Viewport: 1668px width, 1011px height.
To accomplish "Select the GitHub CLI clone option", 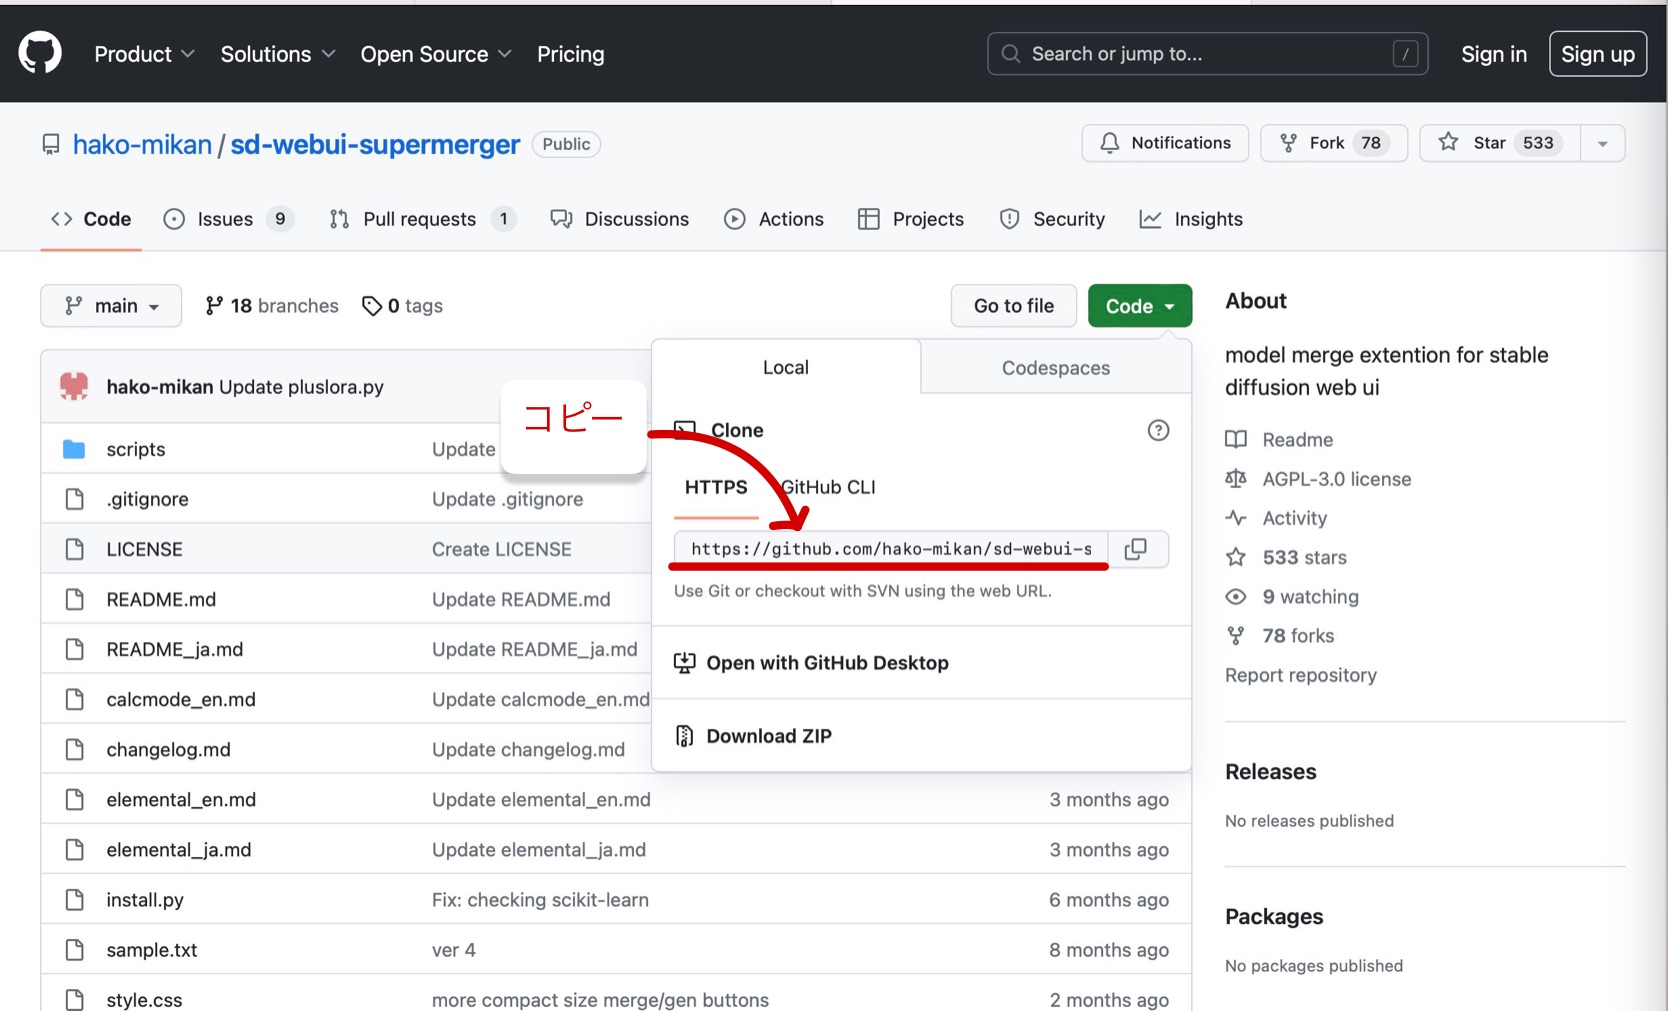I will click(x=830, y=487).
